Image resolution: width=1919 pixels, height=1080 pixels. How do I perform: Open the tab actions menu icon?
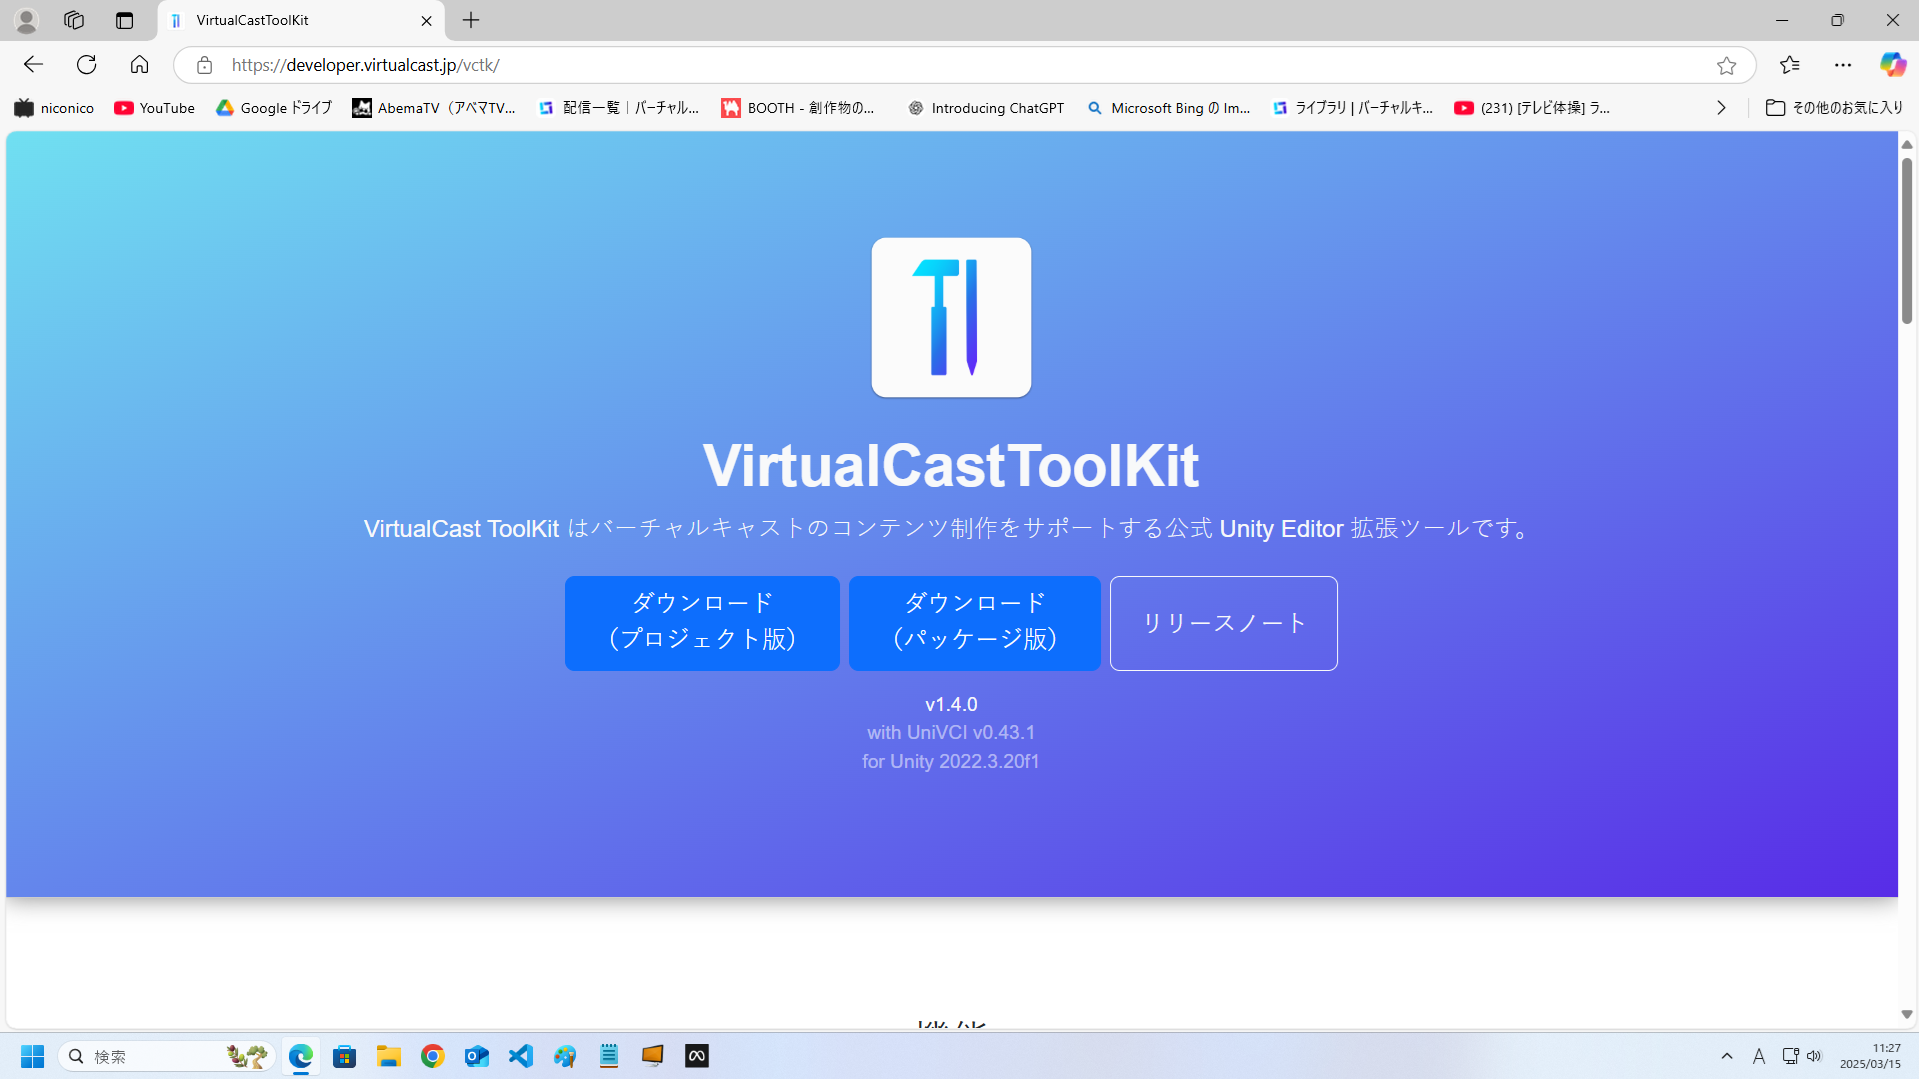[x=124, y=20]
